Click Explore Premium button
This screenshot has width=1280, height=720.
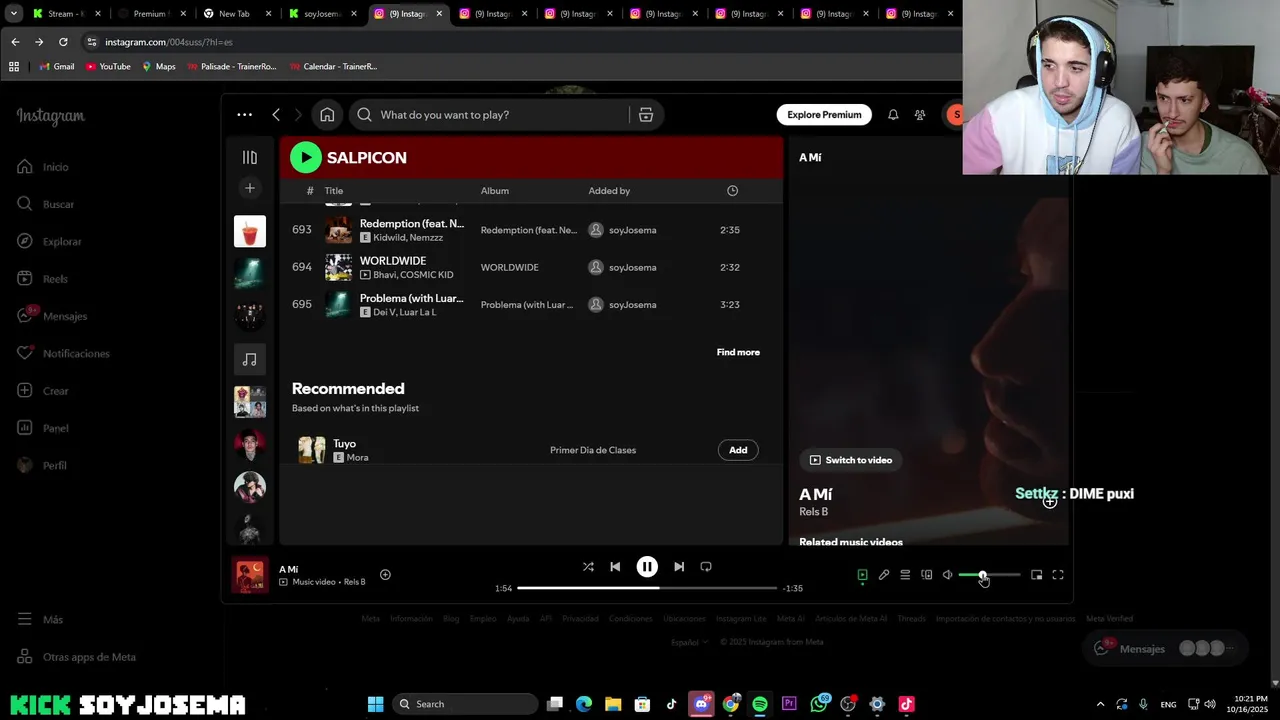(x=824, y=115)
